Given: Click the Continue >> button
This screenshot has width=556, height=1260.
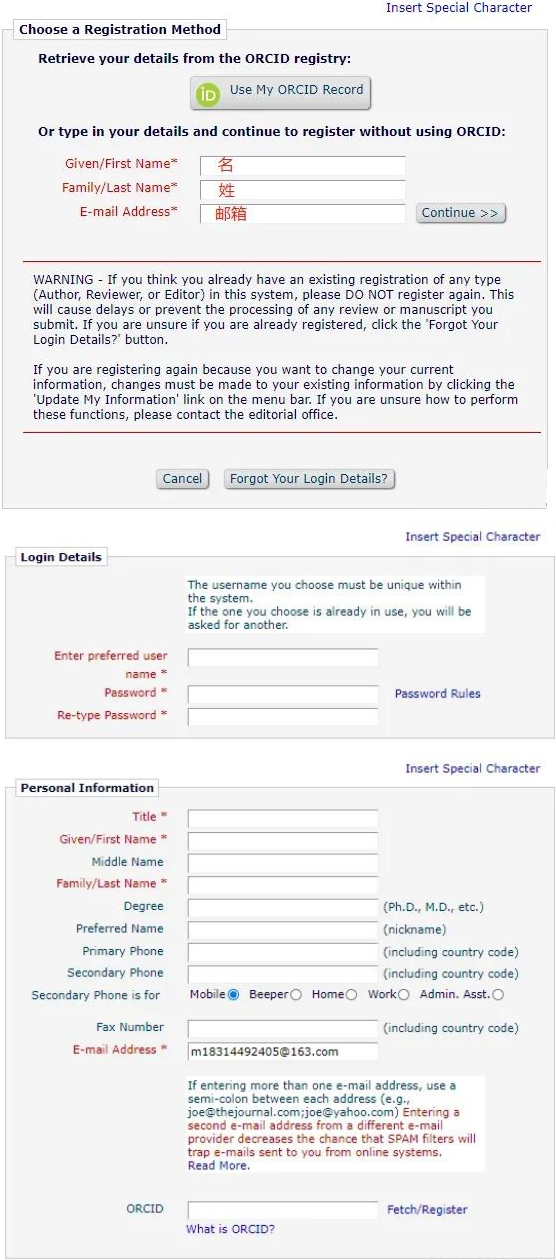Looking at the screenshot, I should pyautogui.click(x=460, y=213).
